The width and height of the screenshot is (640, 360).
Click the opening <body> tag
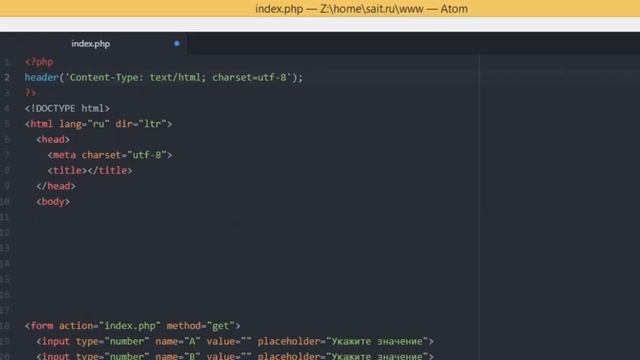[53, 202]
